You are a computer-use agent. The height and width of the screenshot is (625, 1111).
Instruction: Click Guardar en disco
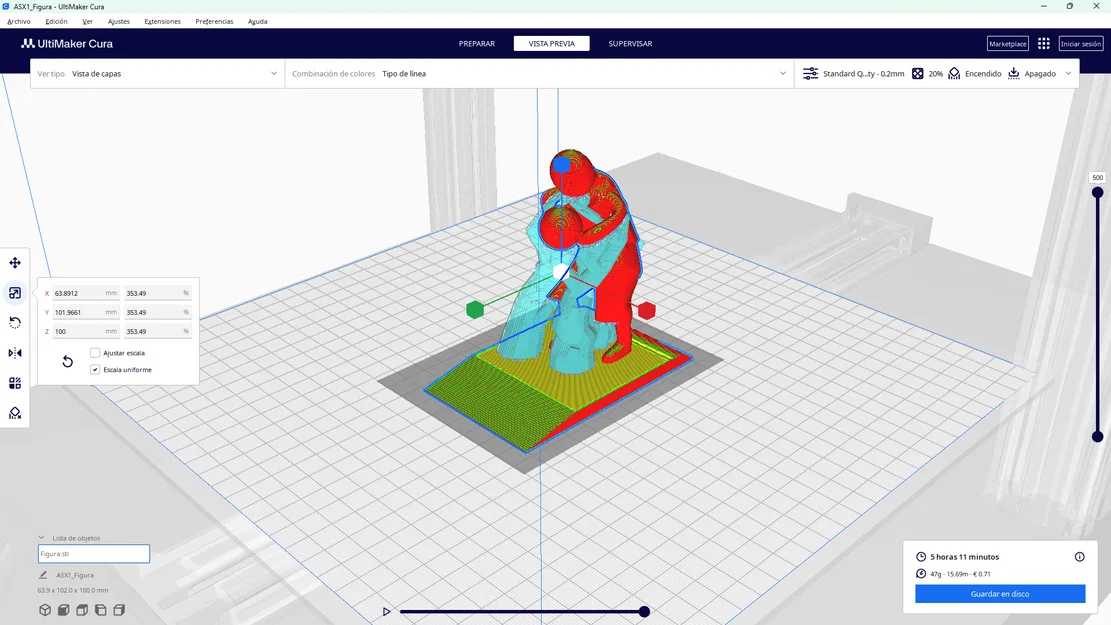click(x=999, y=593)
